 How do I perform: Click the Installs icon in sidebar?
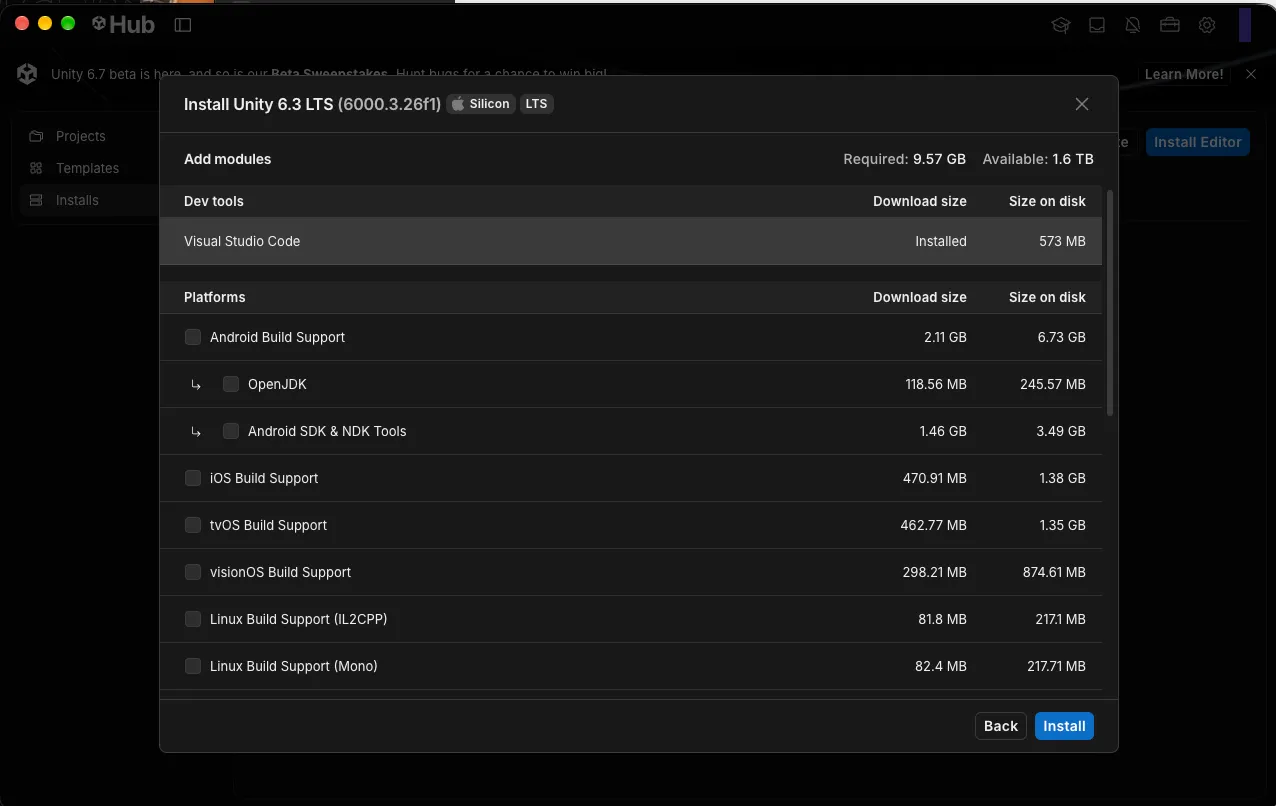point(36,200)
